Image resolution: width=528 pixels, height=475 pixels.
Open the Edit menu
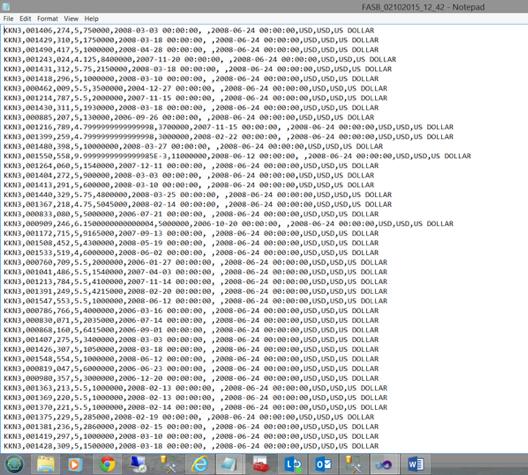click(25, 19)
